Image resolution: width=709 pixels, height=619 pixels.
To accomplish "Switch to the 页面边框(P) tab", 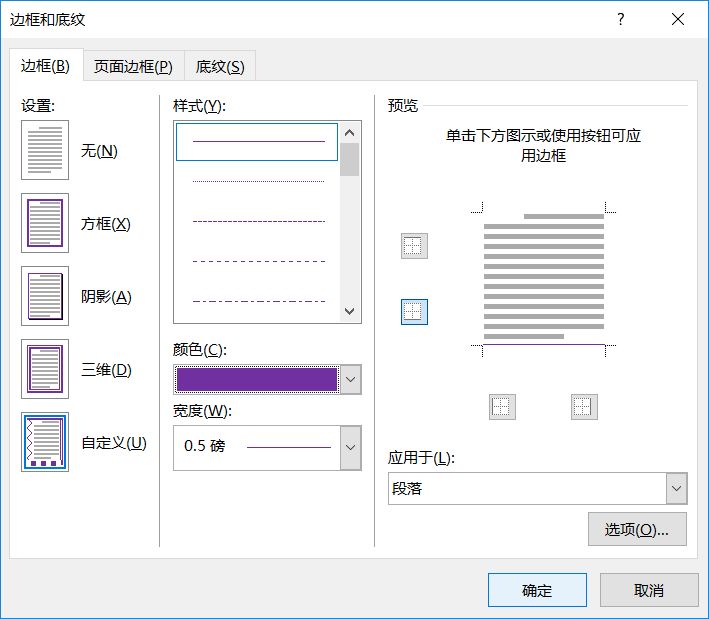I will point(133,66).
